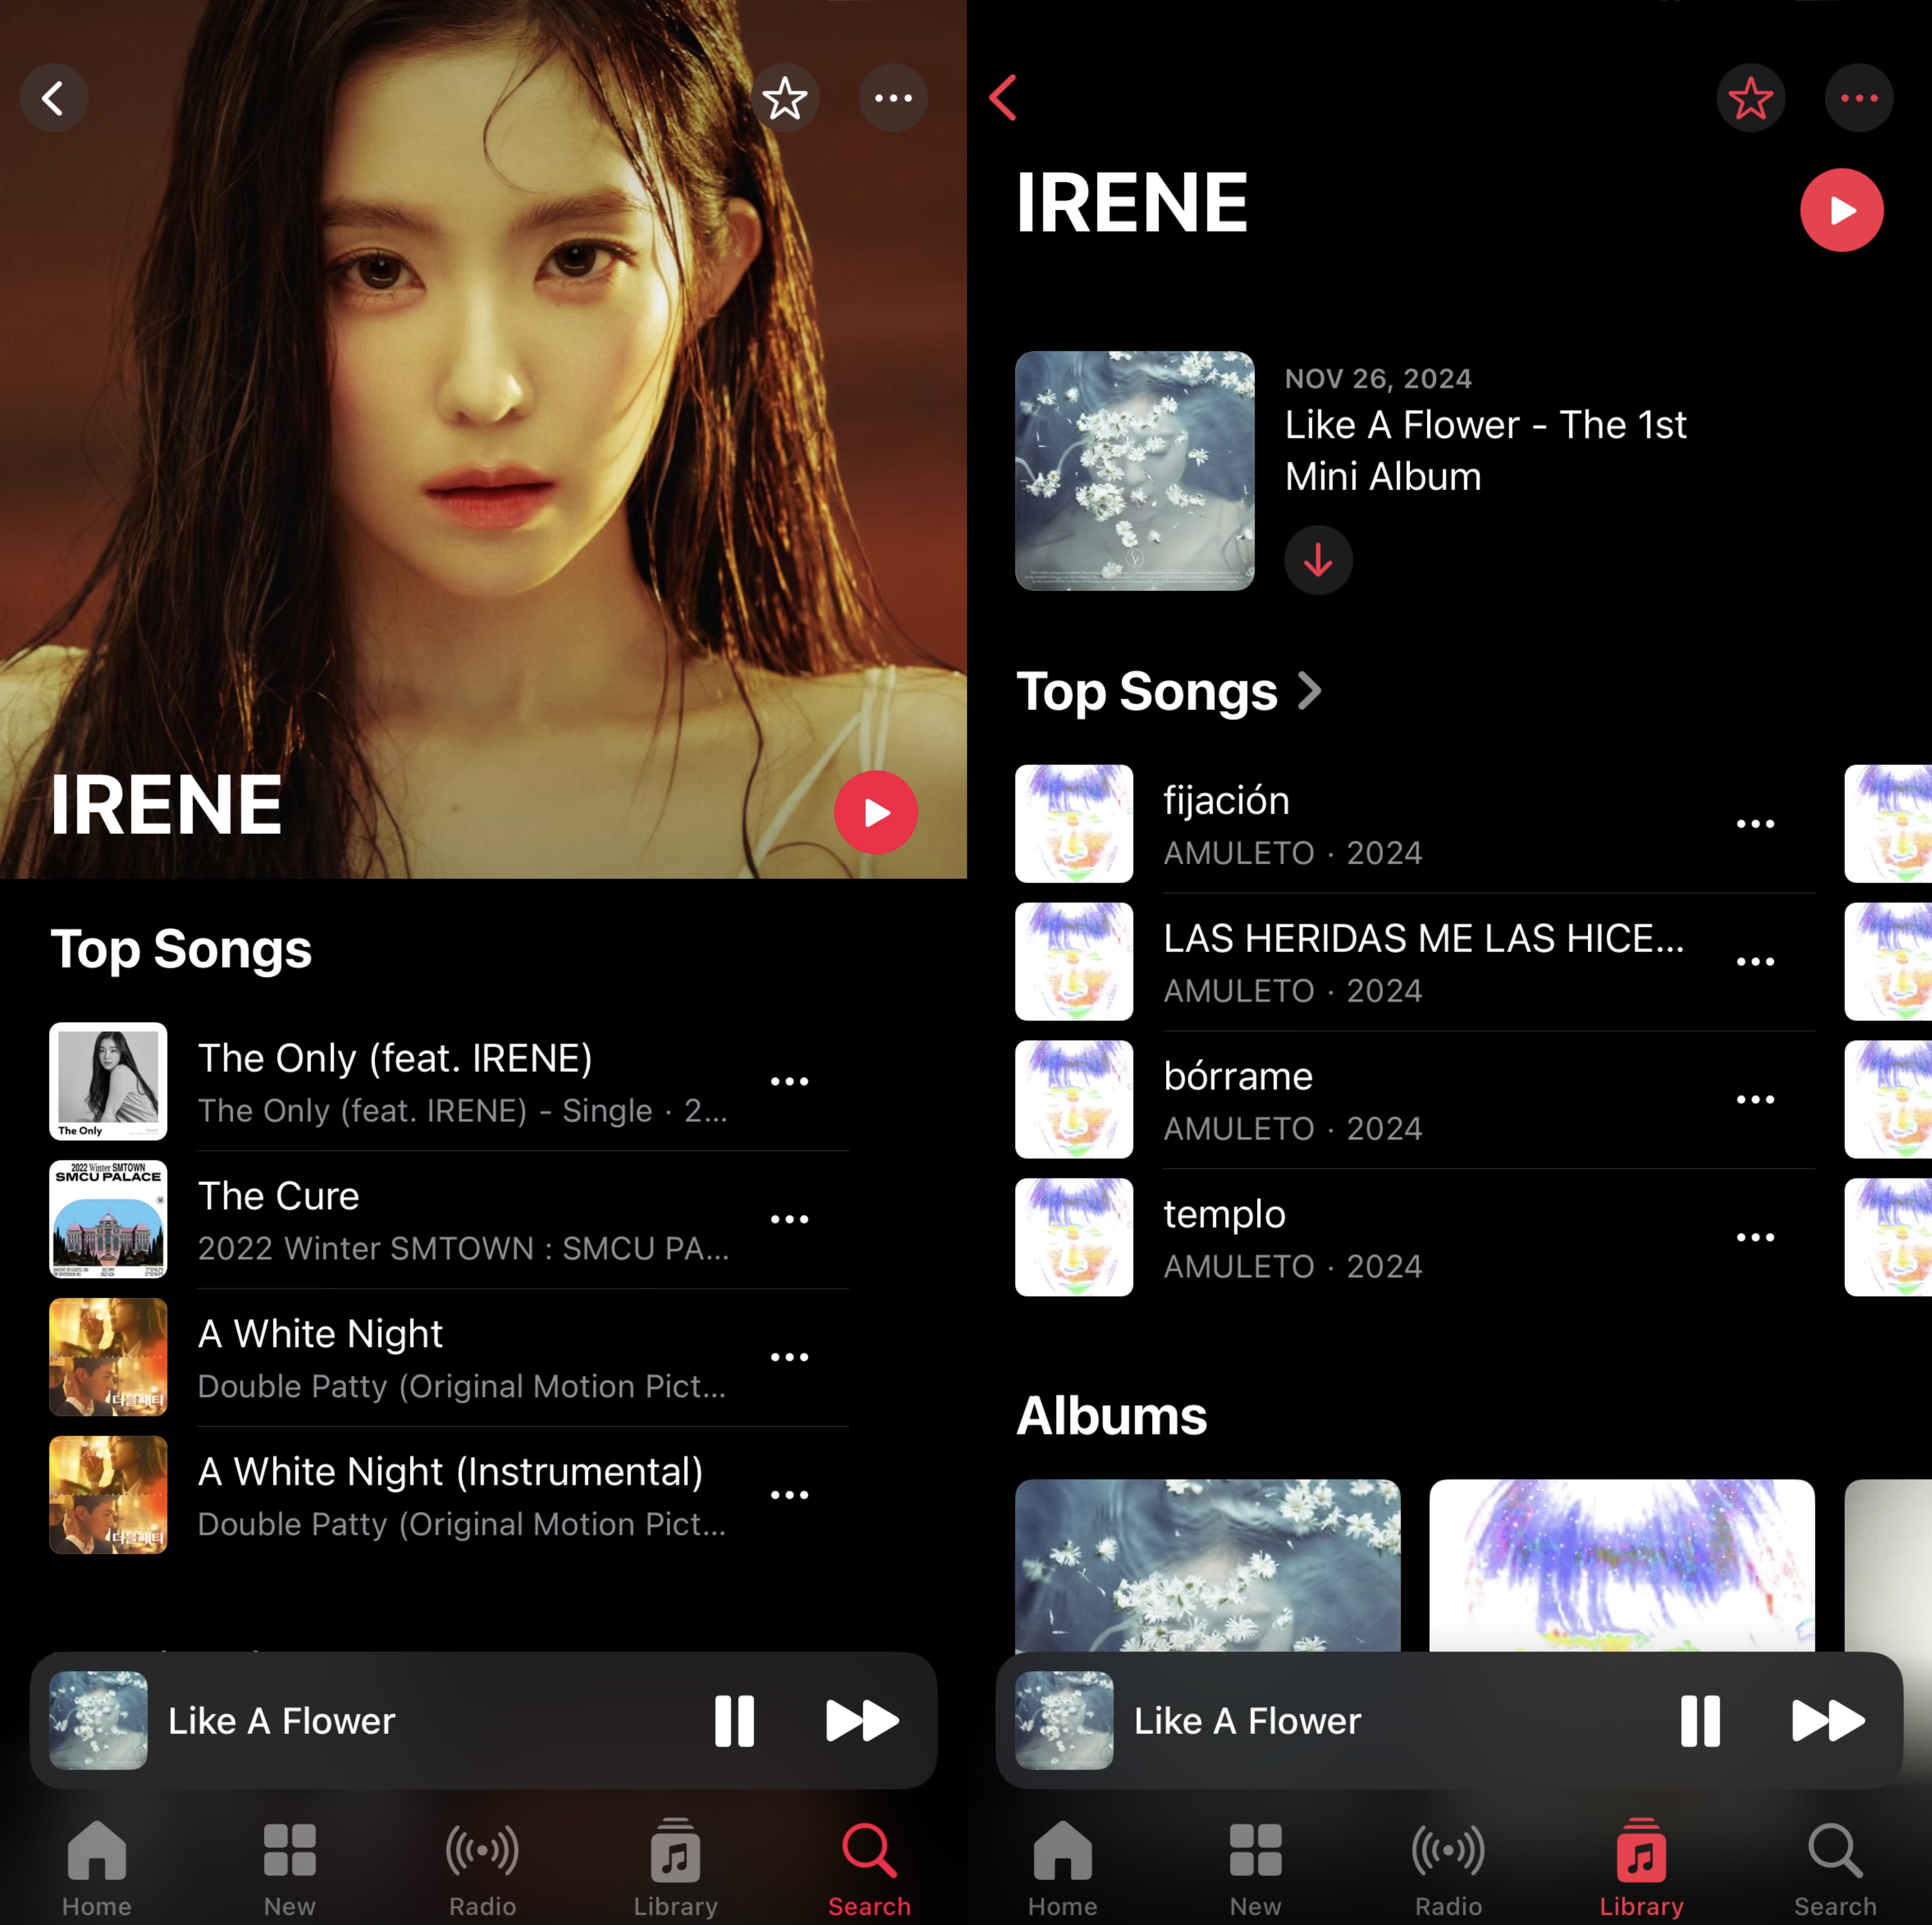
Task: Expand Top Songs list via chevron
Action: [1309, 691]
